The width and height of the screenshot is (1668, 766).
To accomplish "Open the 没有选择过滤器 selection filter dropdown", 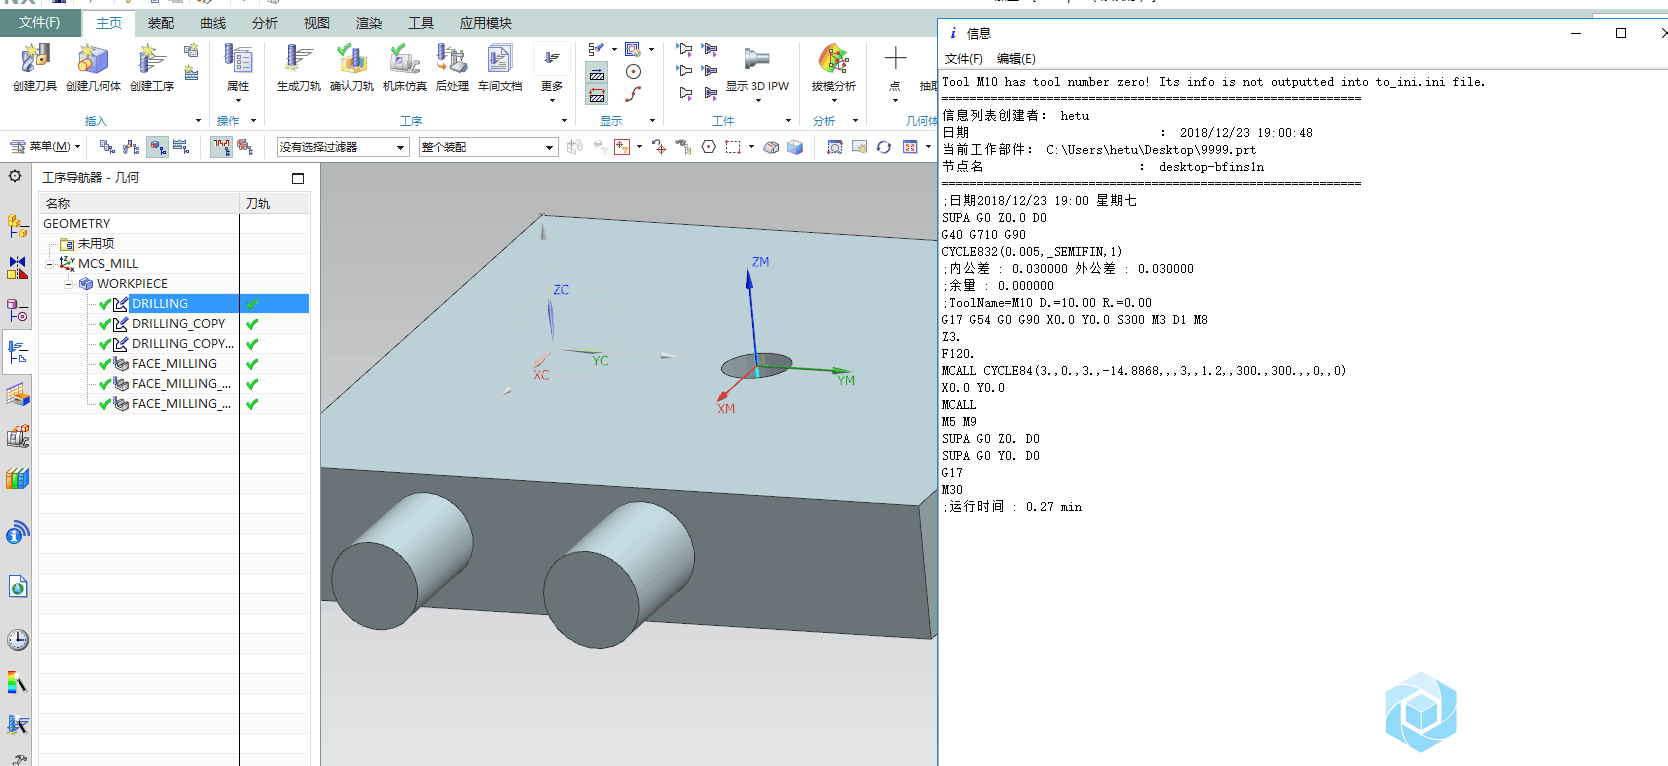I will tap(343, 147).
